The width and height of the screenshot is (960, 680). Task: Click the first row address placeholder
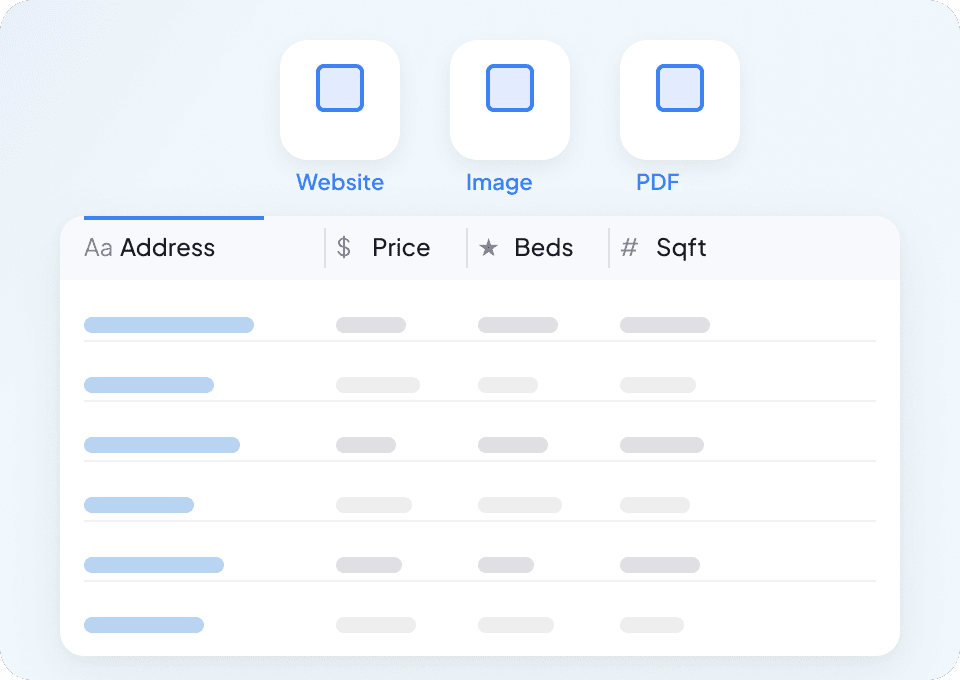point(169,325)
